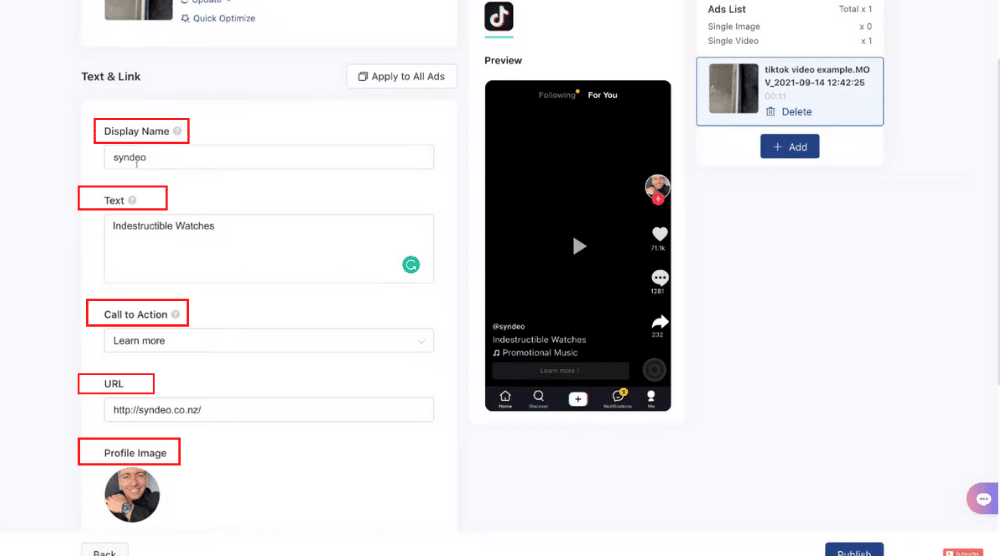Click the Single Video count row

pyautogui.click(x=790, y=41)
